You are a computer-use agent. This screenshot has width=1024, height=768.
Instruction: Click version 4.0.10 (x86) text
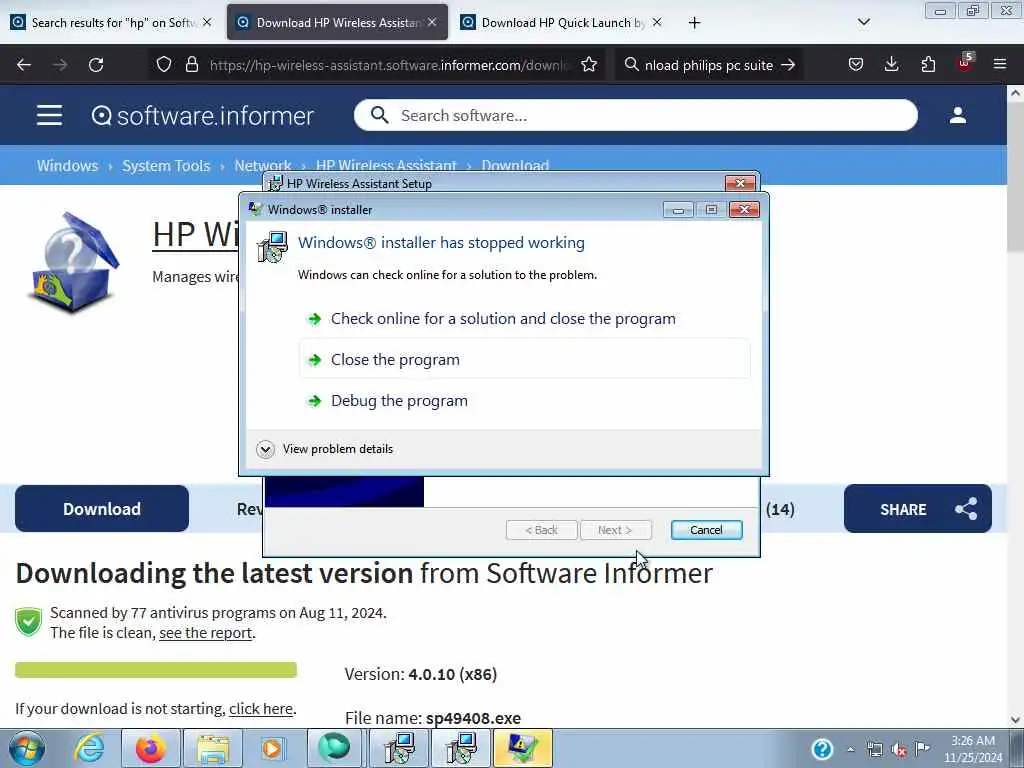coord(453,674)
